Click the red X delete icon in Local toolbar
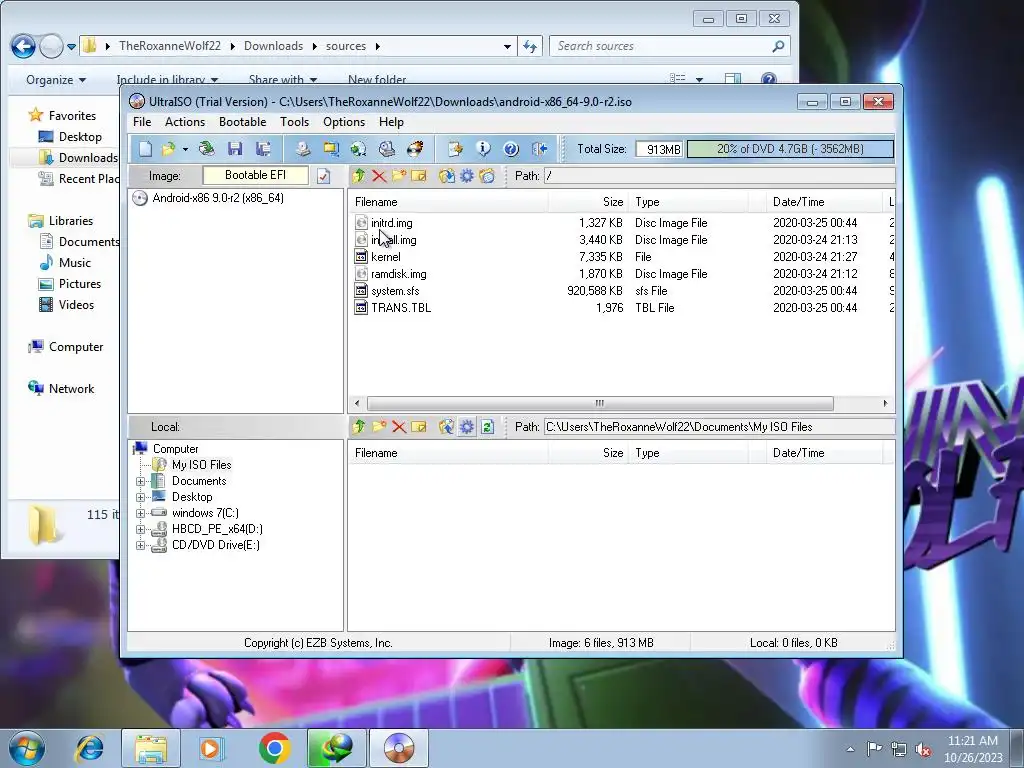The image size is (1024, 768). pyautogui.click(x=399, y=426)
